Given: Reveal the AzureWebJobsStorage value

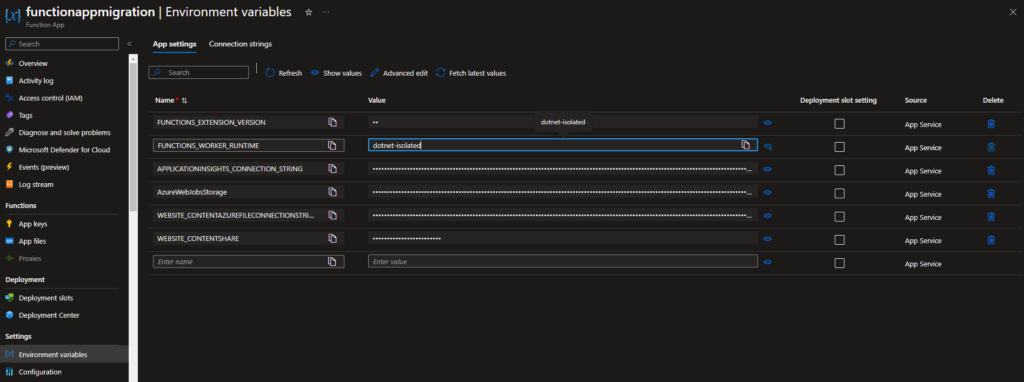Looking at the screenshot, I should tap(767, 193).
